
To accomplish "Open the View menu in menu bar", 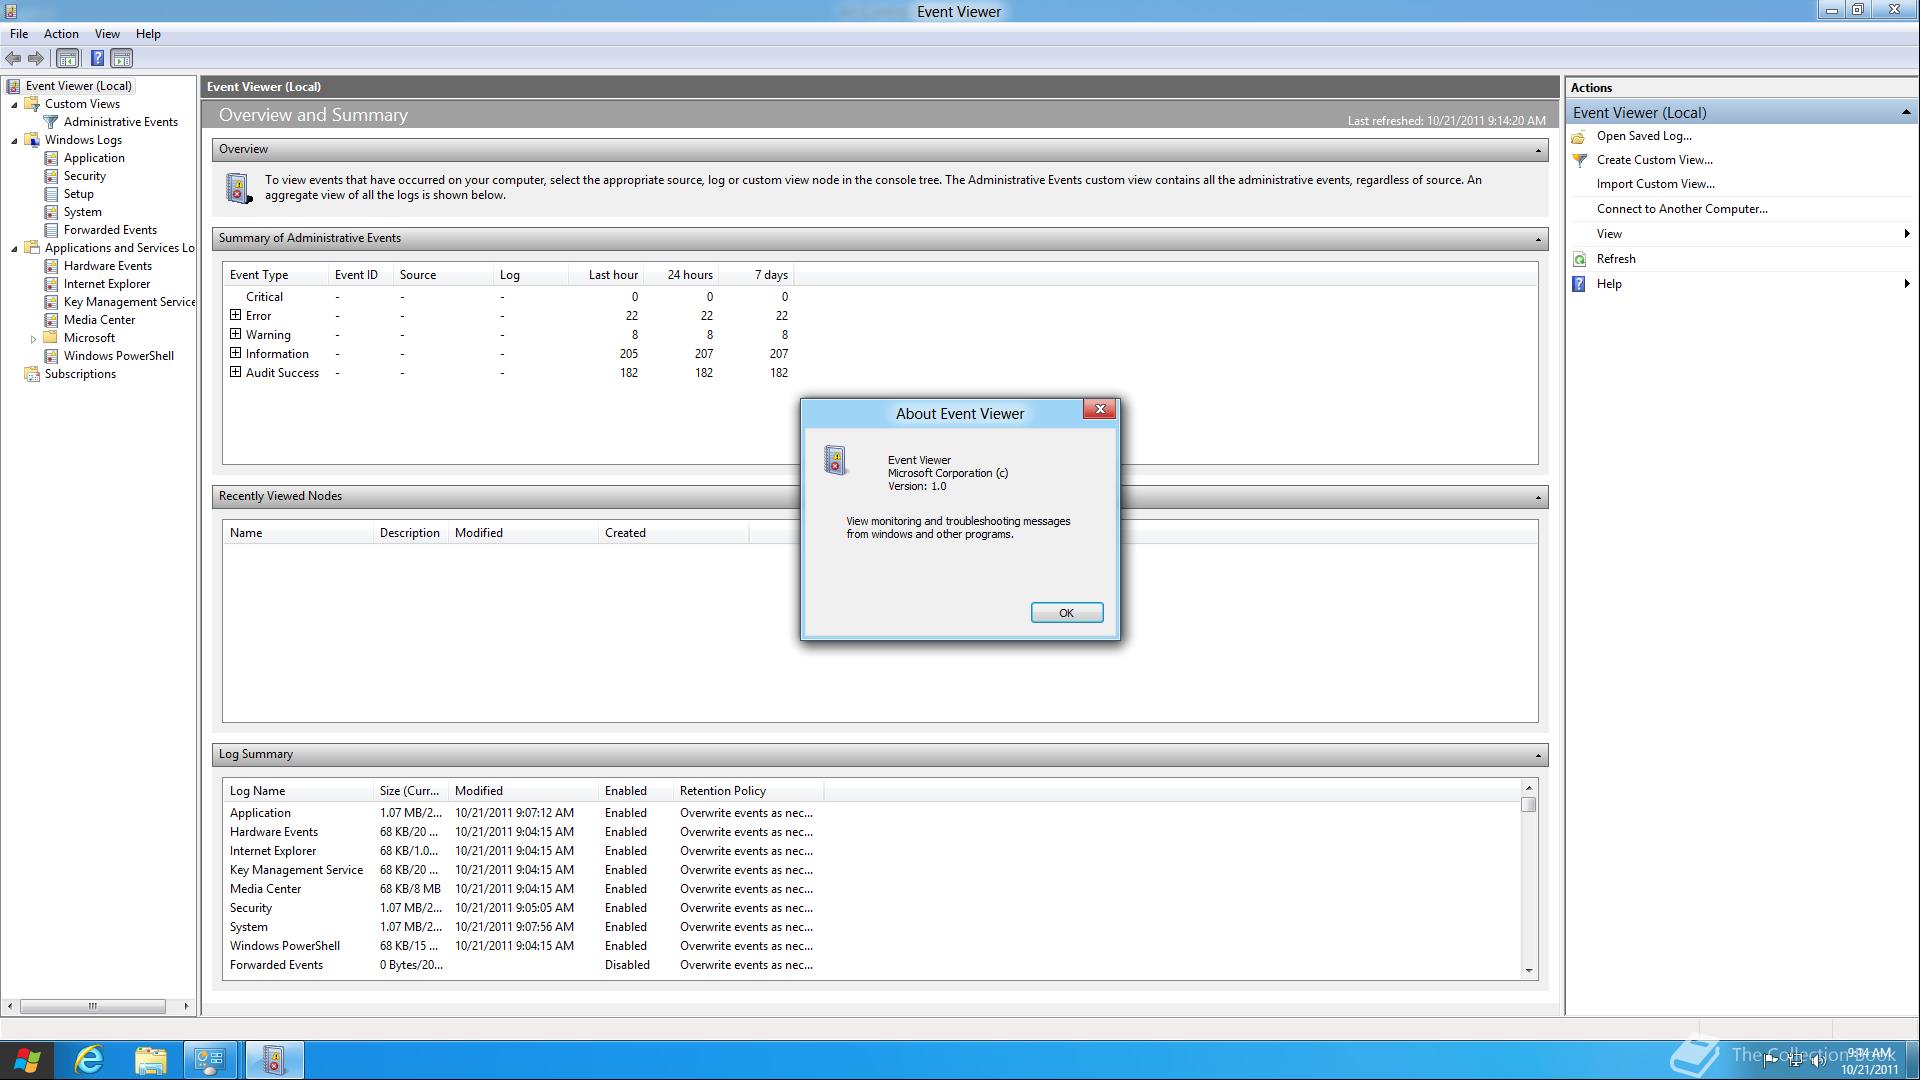I will point(107,33).
